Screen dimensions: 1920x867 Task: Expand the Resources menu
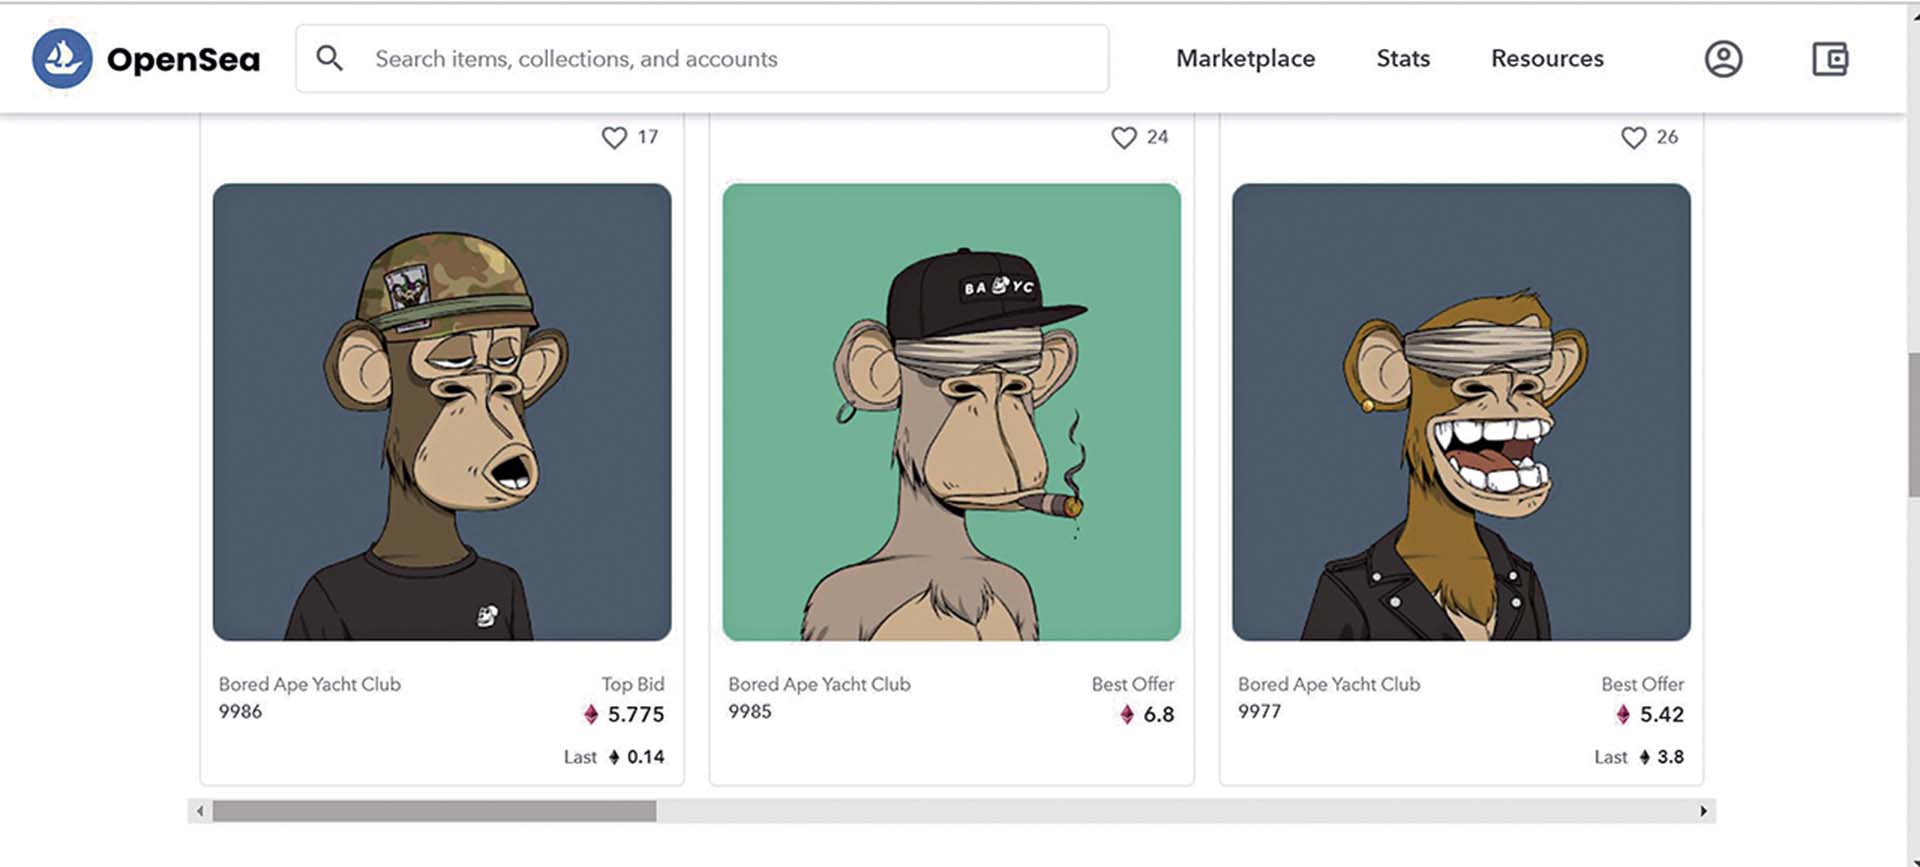tap(1547, 59)
